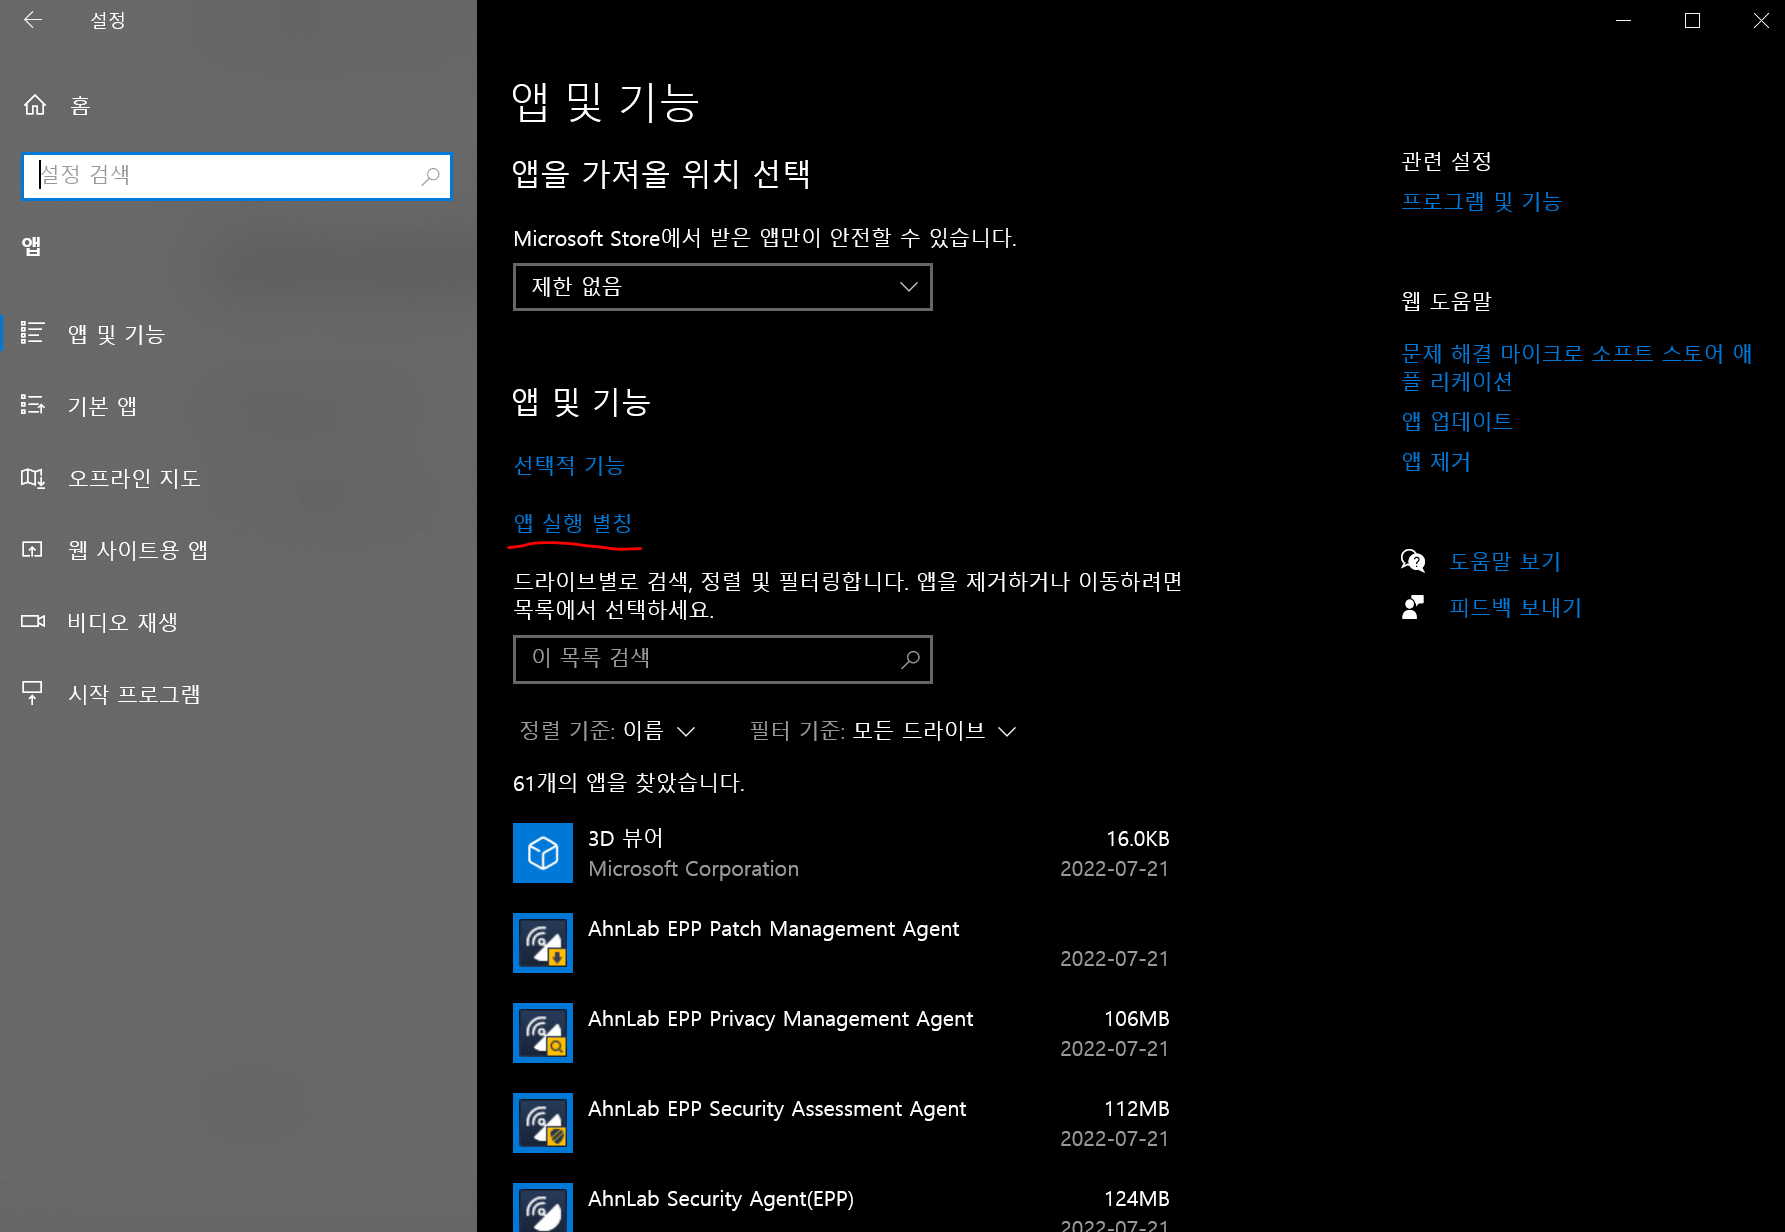Open the 문제 해결 마이크로 소프트 스토어 help link

(x=1577, y=367)
